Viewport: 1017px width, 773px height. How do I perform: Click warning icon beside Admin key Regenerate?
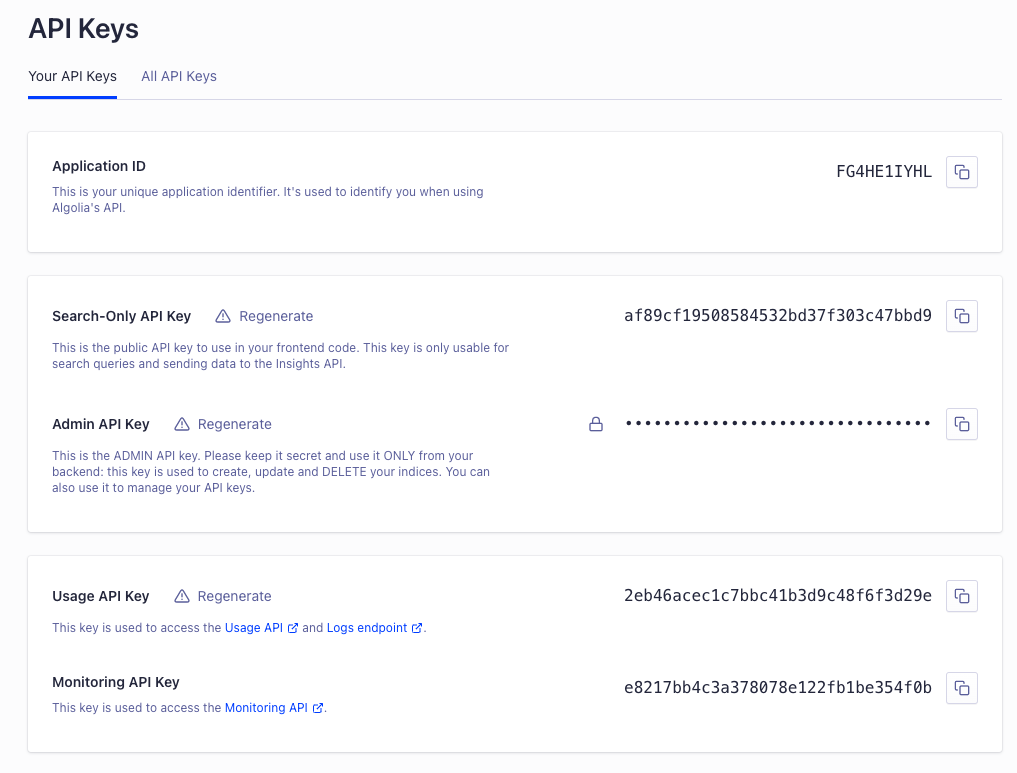tap(182, 424)
